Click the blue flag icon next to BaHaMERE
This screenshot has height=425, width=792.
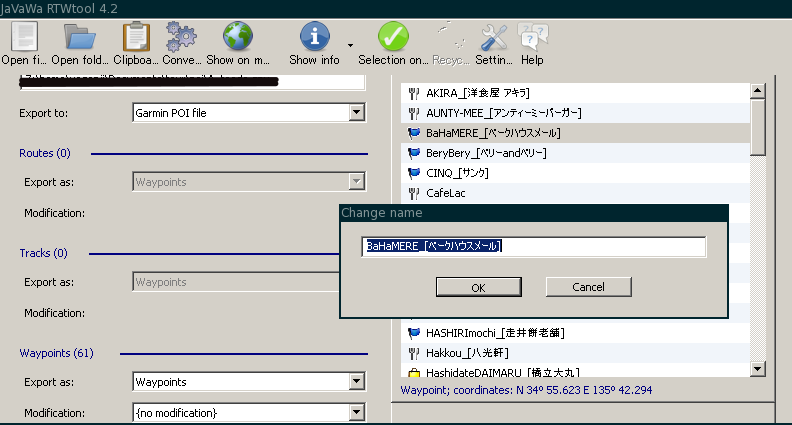414,133
